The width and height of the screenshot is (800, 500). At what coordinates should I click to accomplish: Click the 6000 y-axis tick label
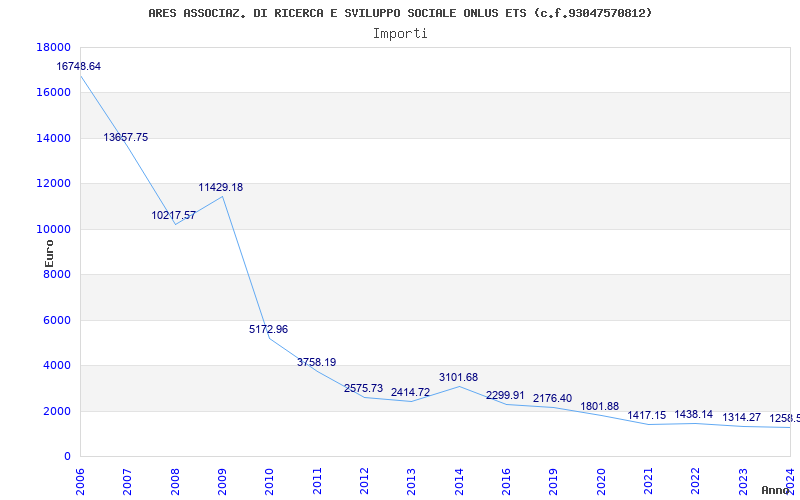(56, 320)
